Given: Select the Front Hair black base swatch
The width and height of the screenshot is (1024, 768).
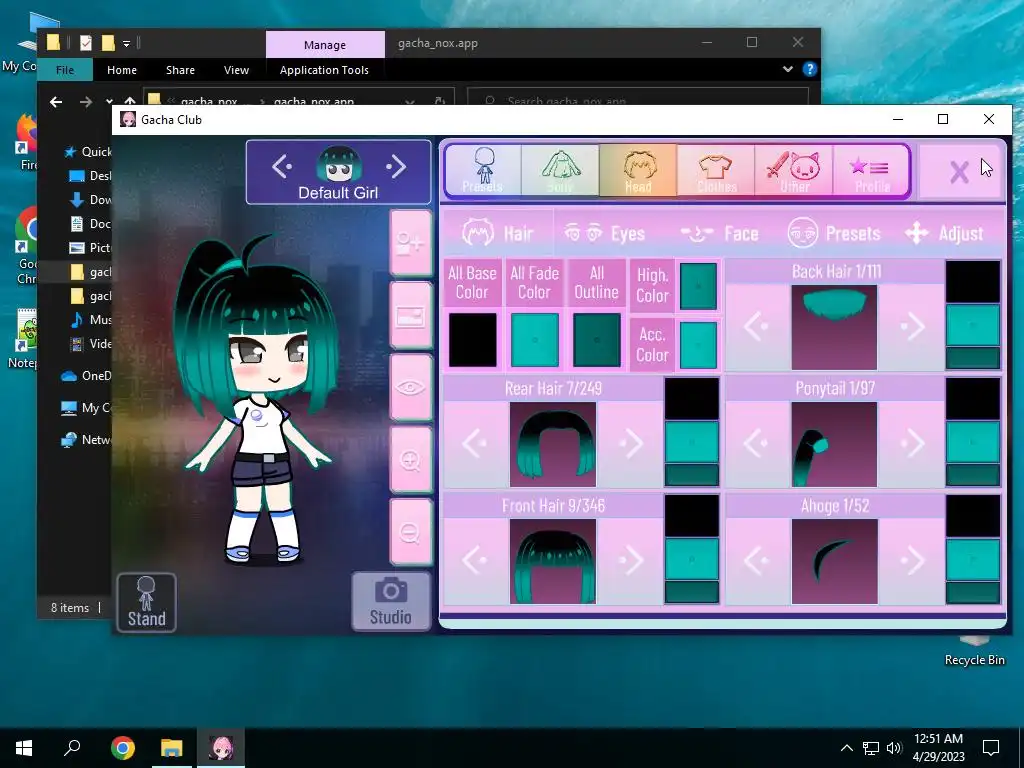Looking at the screenshot, I should (692, 516).
